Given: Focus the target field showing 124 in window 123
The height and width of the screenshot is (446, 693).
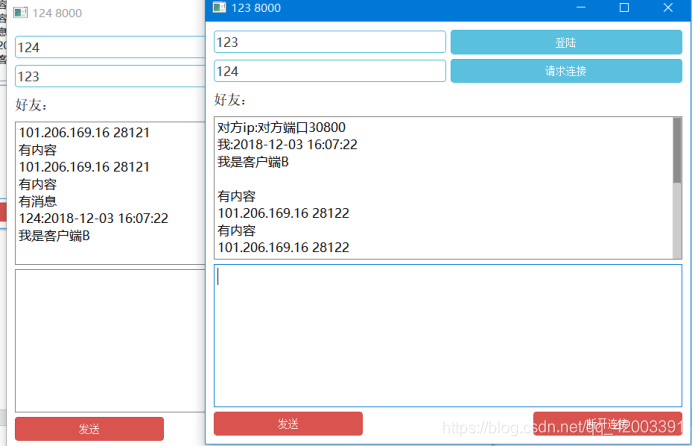Looking at the screenshot, I should point(330,71).
